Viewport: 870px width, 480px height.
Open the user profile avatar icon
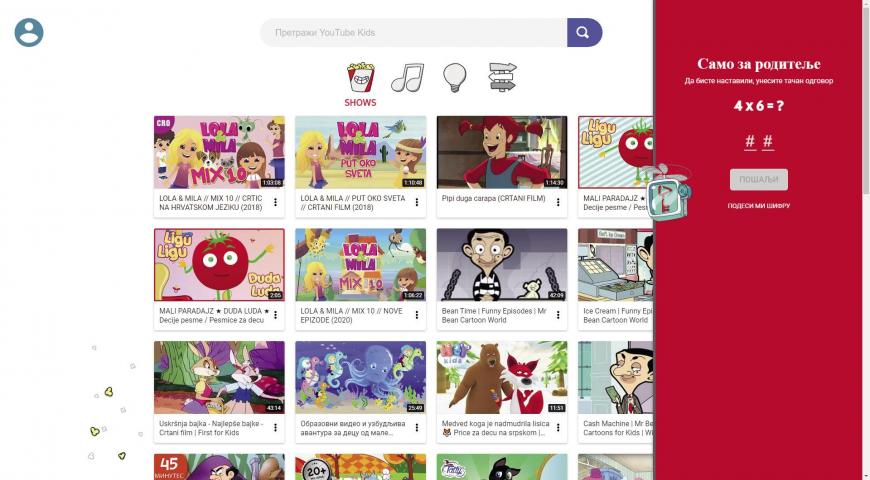pos(29,33)
